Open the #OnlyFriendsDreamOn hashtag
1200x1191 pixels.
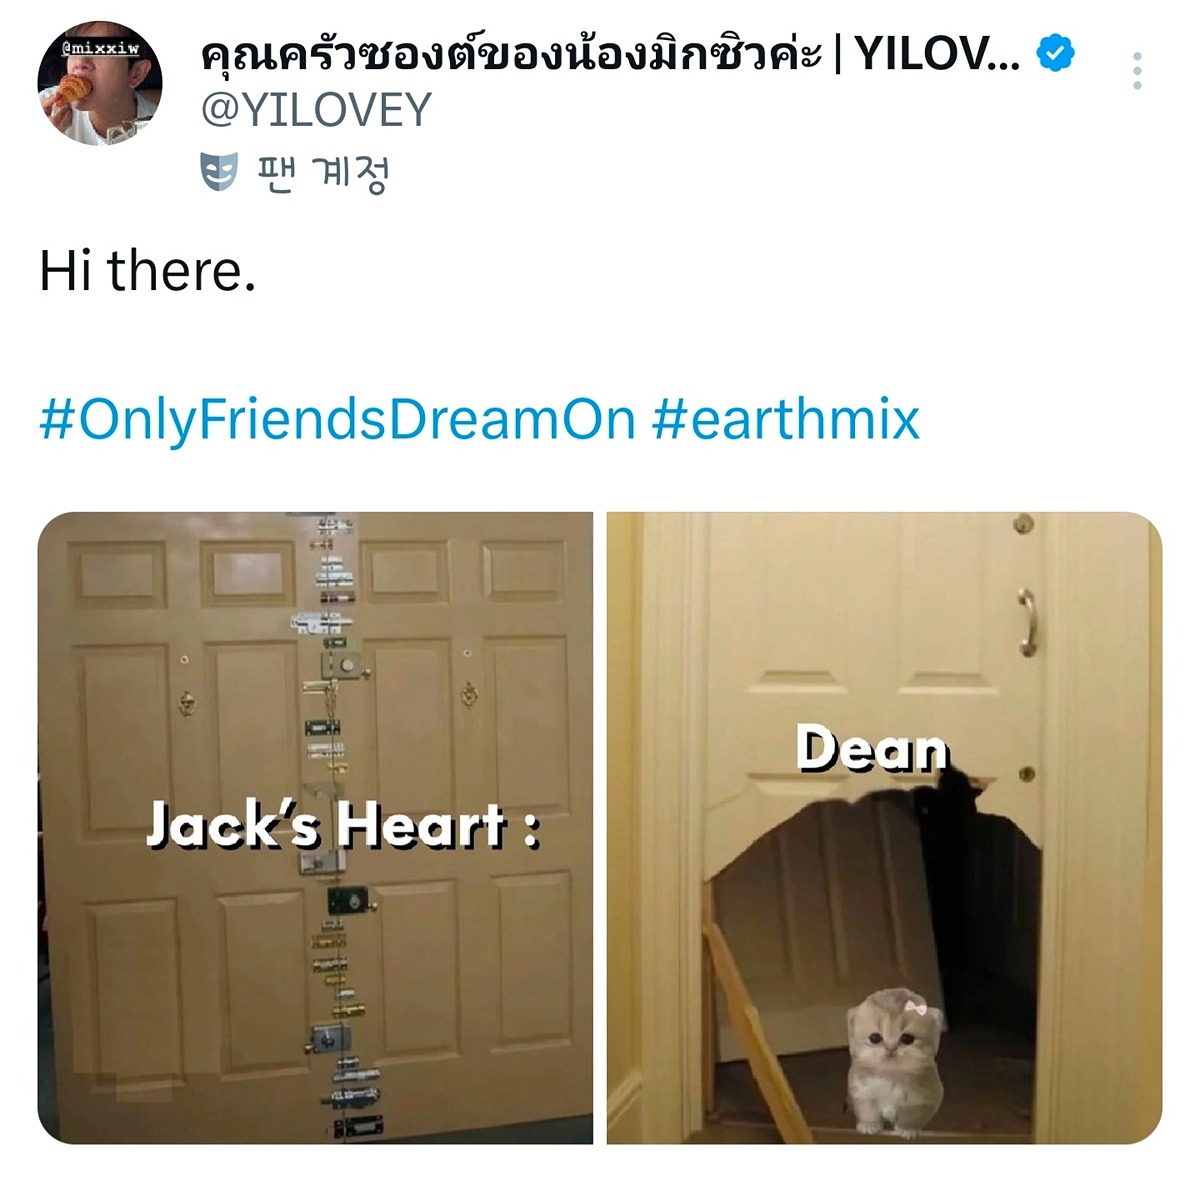pos(337,419)
